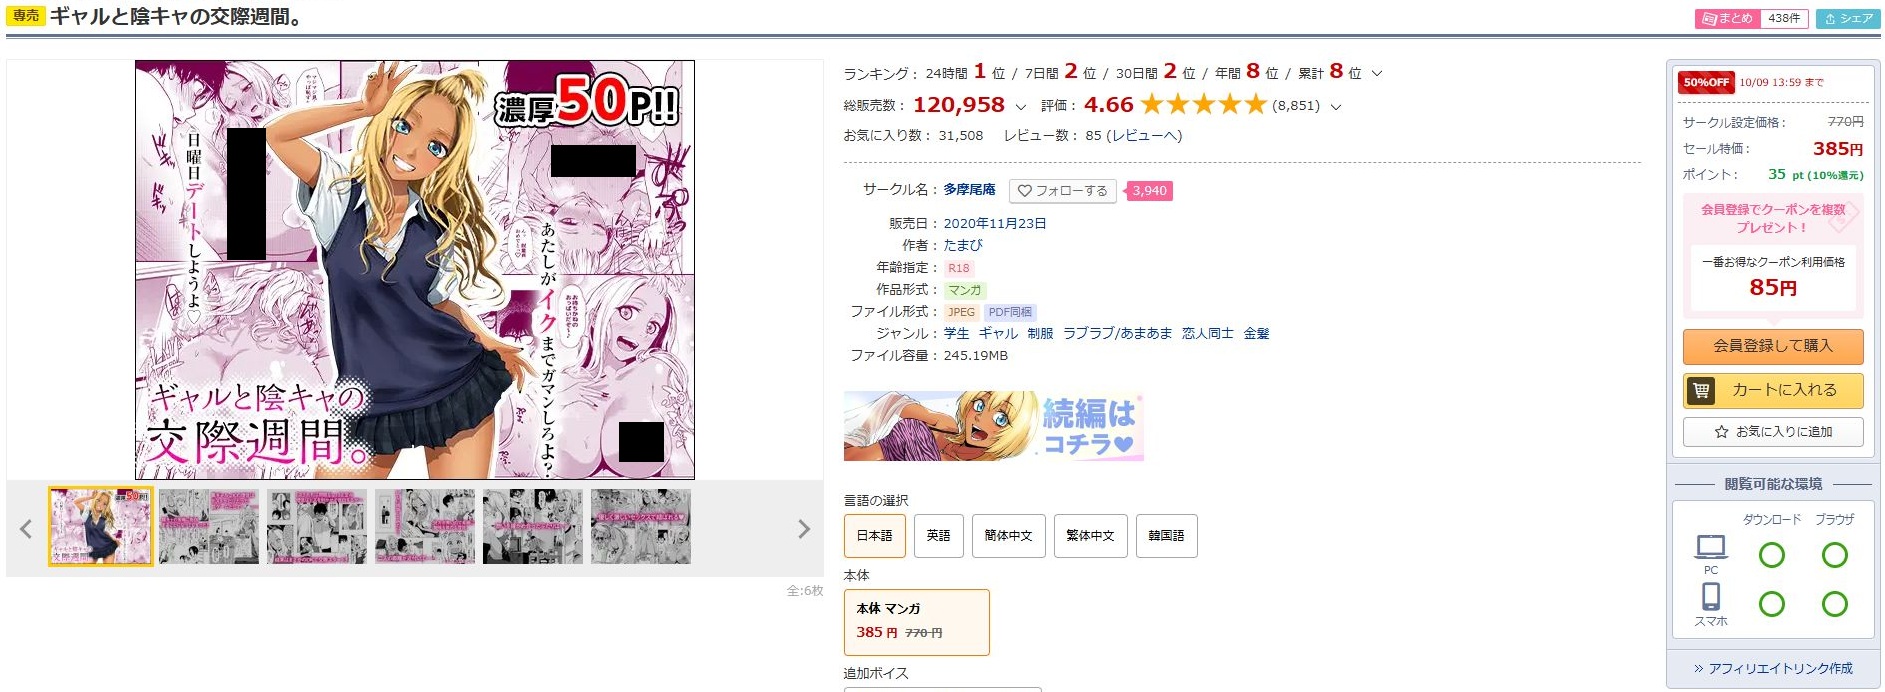Screen dimensions: 1885x692
Task: Expand the total sales count chevron
Action: (1020, 106)
